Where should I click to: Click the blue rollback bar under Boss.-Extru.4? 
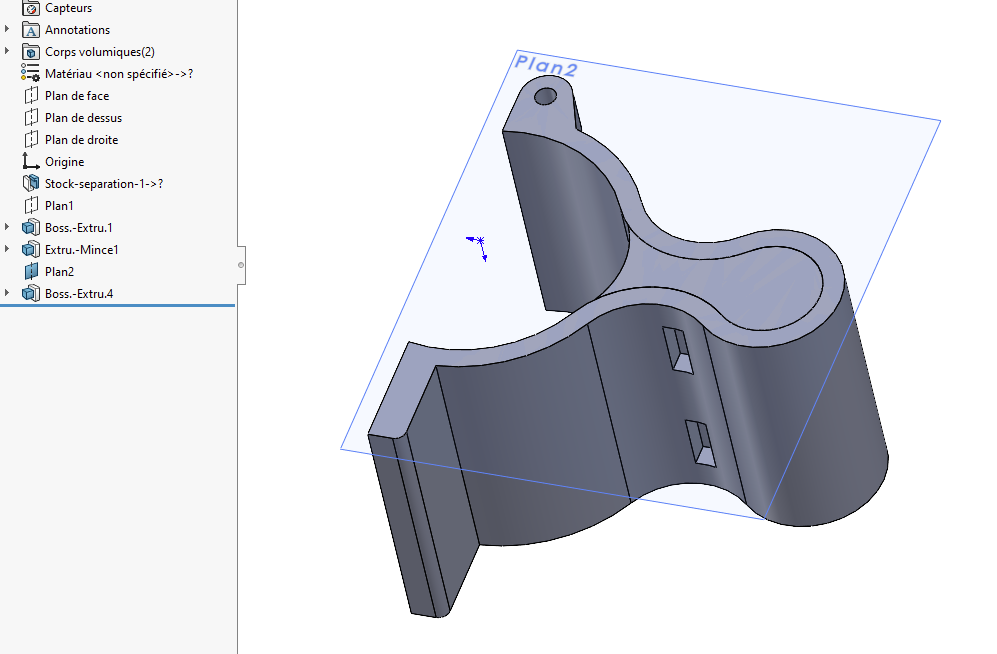(x=118, y=306)
